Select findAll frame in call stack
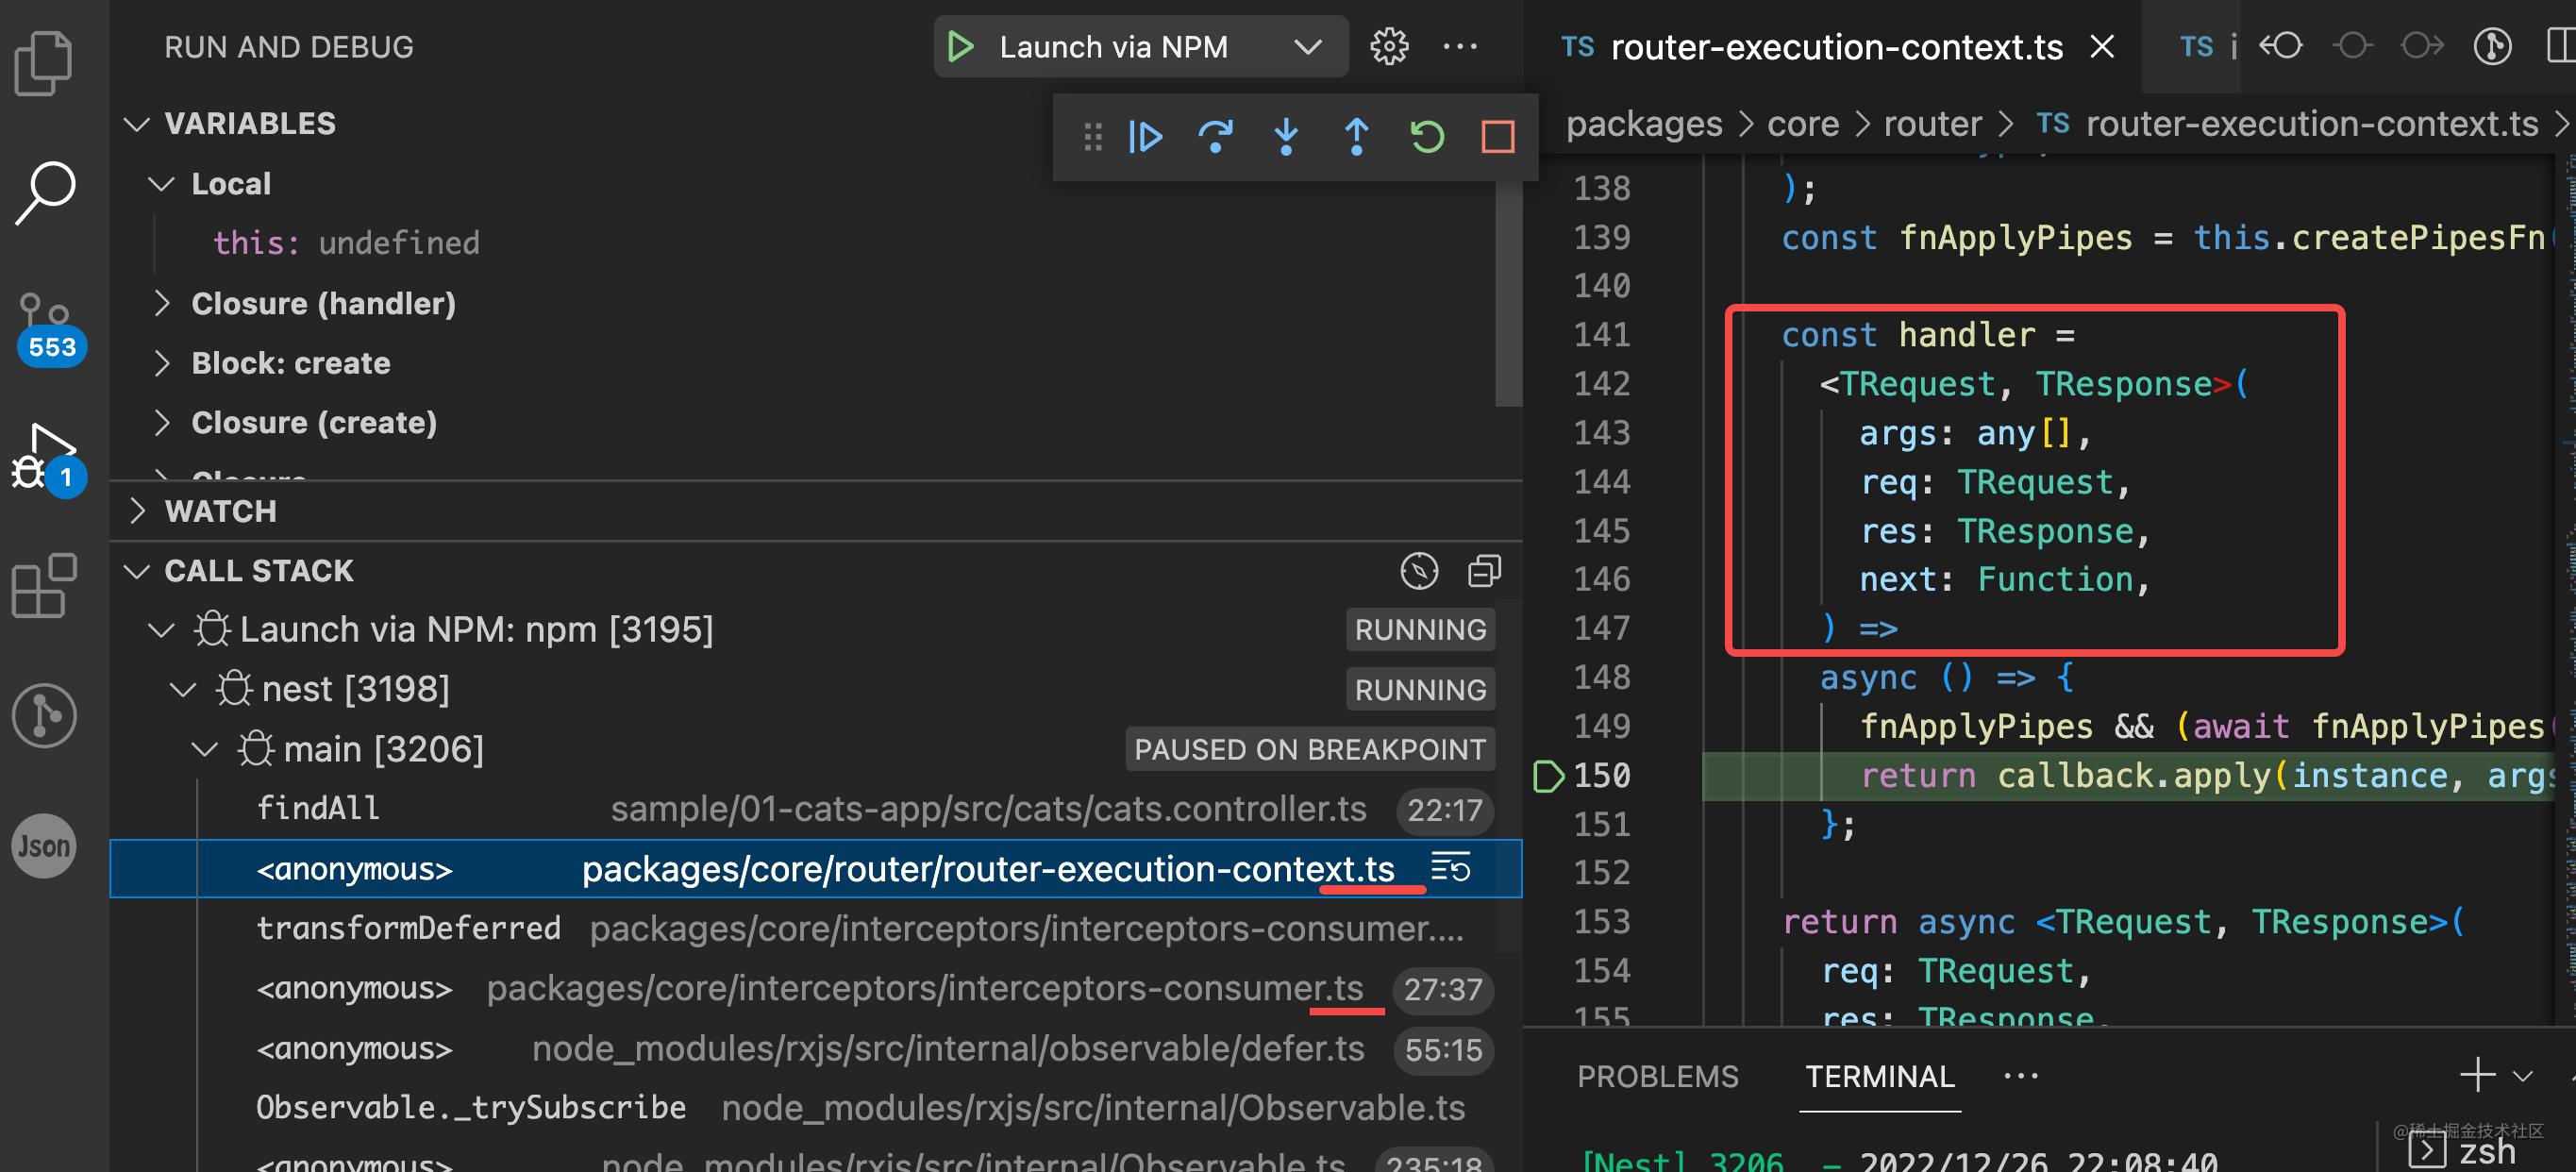Viewport: 2576px width, 1172px height. tap(816, 808)
